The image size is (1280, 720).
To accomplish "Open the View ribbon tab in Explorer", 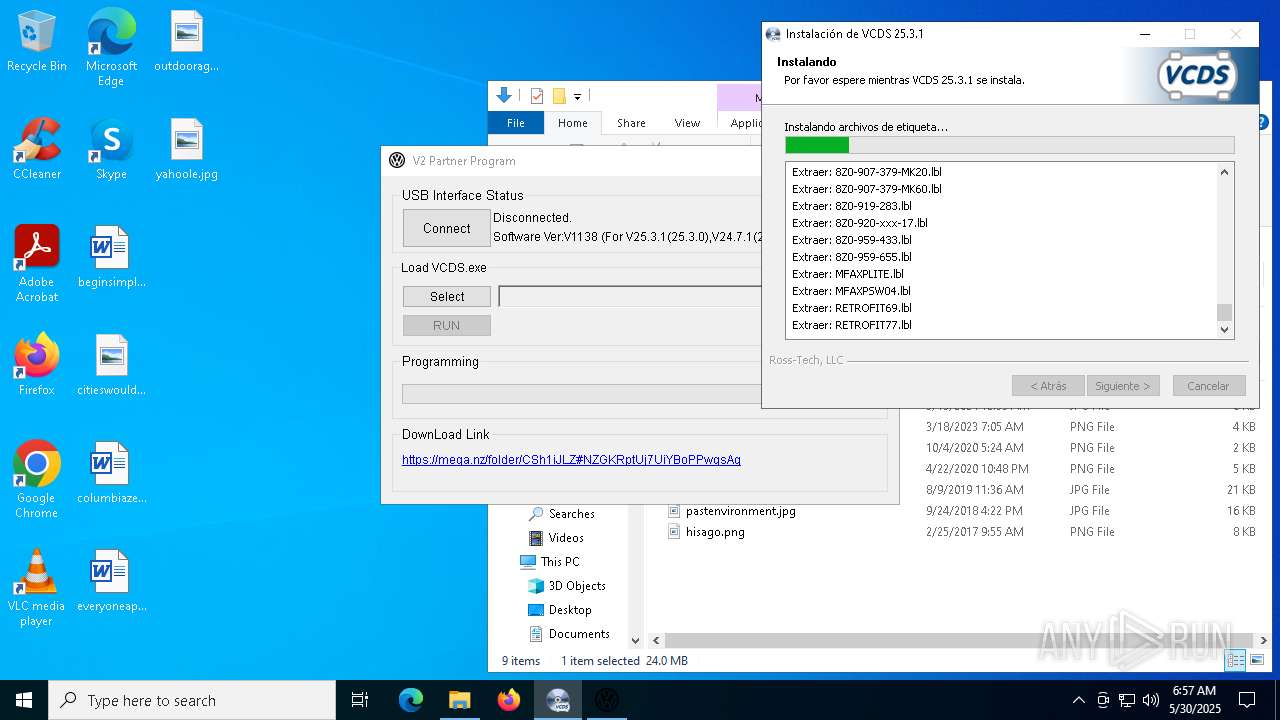I will tap(687, 123).
